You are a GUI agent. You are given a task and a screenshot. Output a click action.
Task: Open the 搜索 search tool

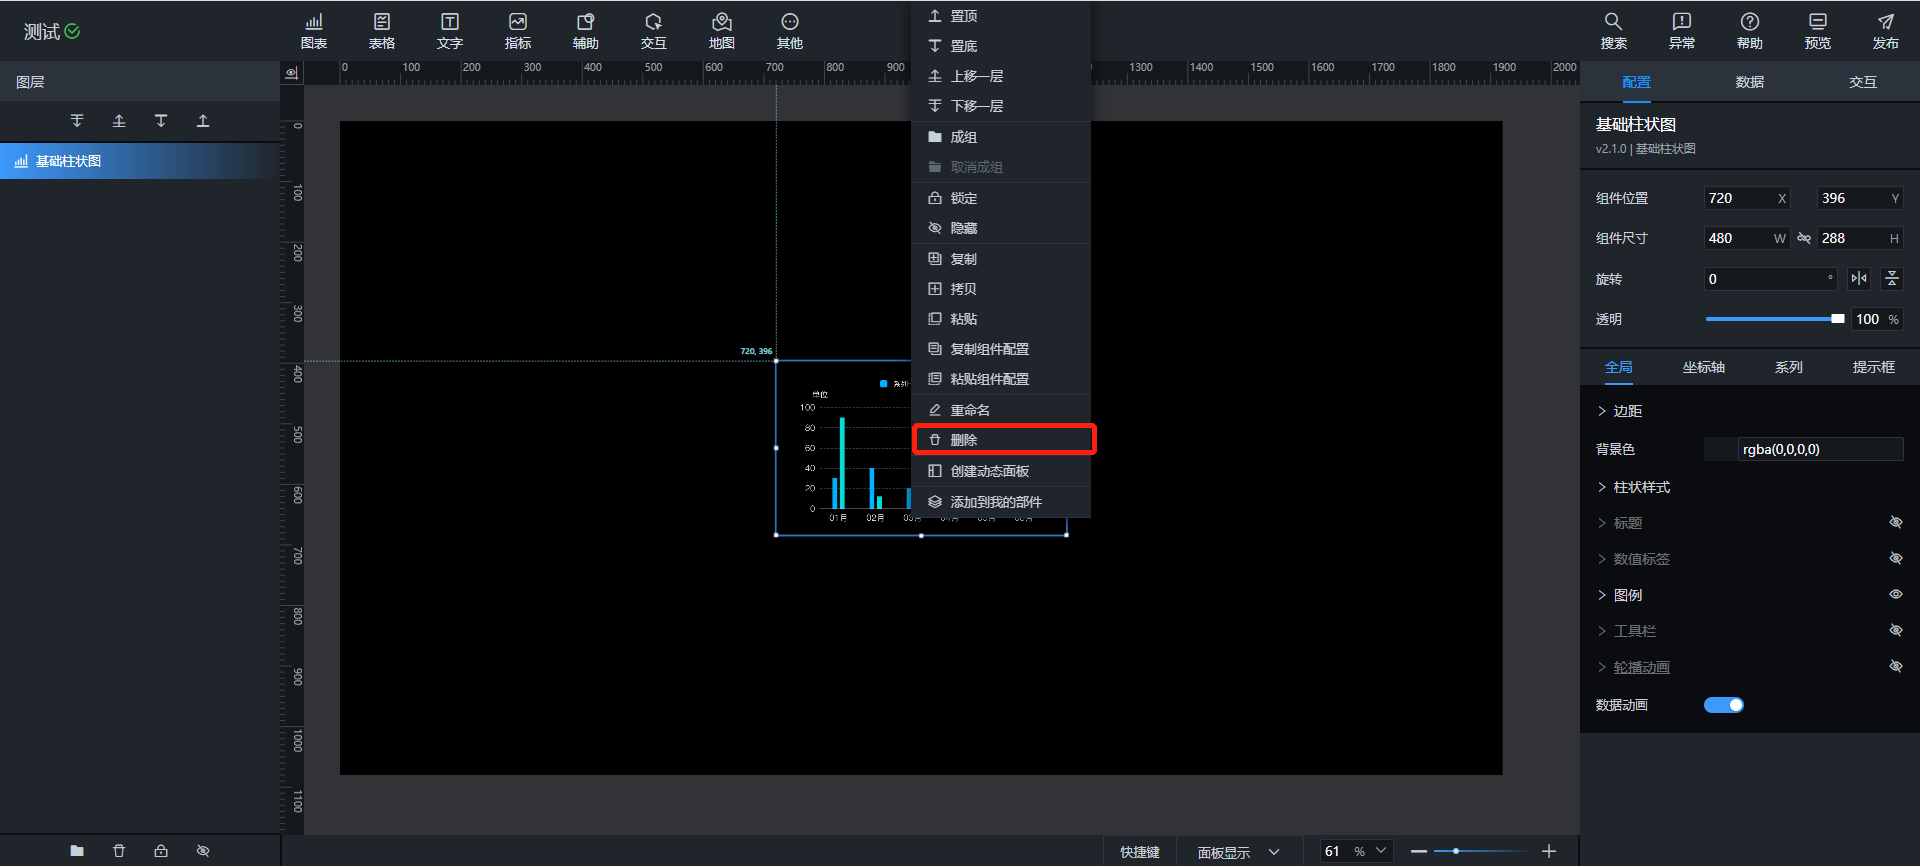click(1613, 31)
